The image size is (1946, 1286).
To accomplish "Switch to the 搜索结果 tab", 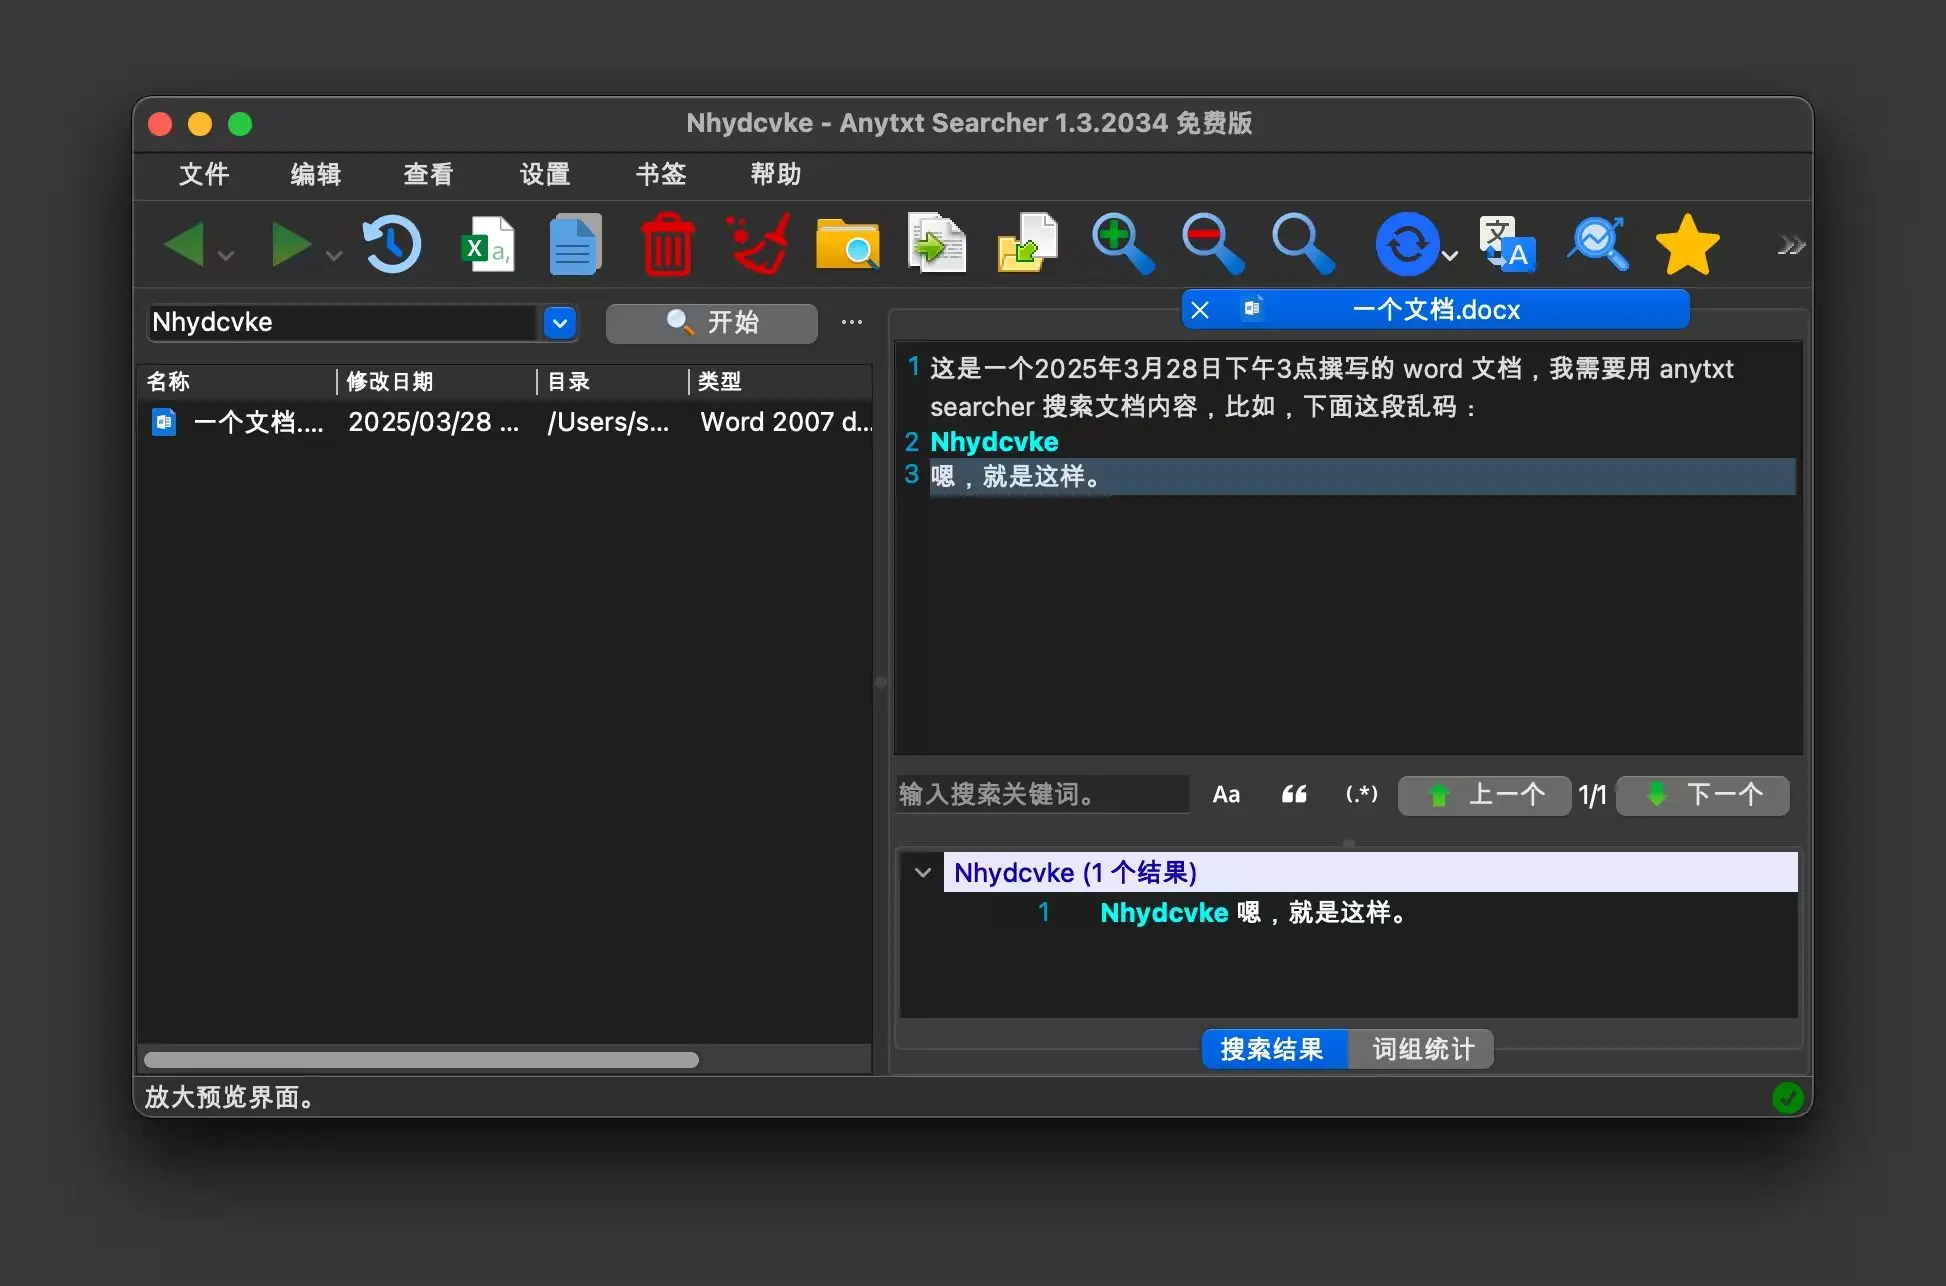I will click(x=1274, y=1049).
